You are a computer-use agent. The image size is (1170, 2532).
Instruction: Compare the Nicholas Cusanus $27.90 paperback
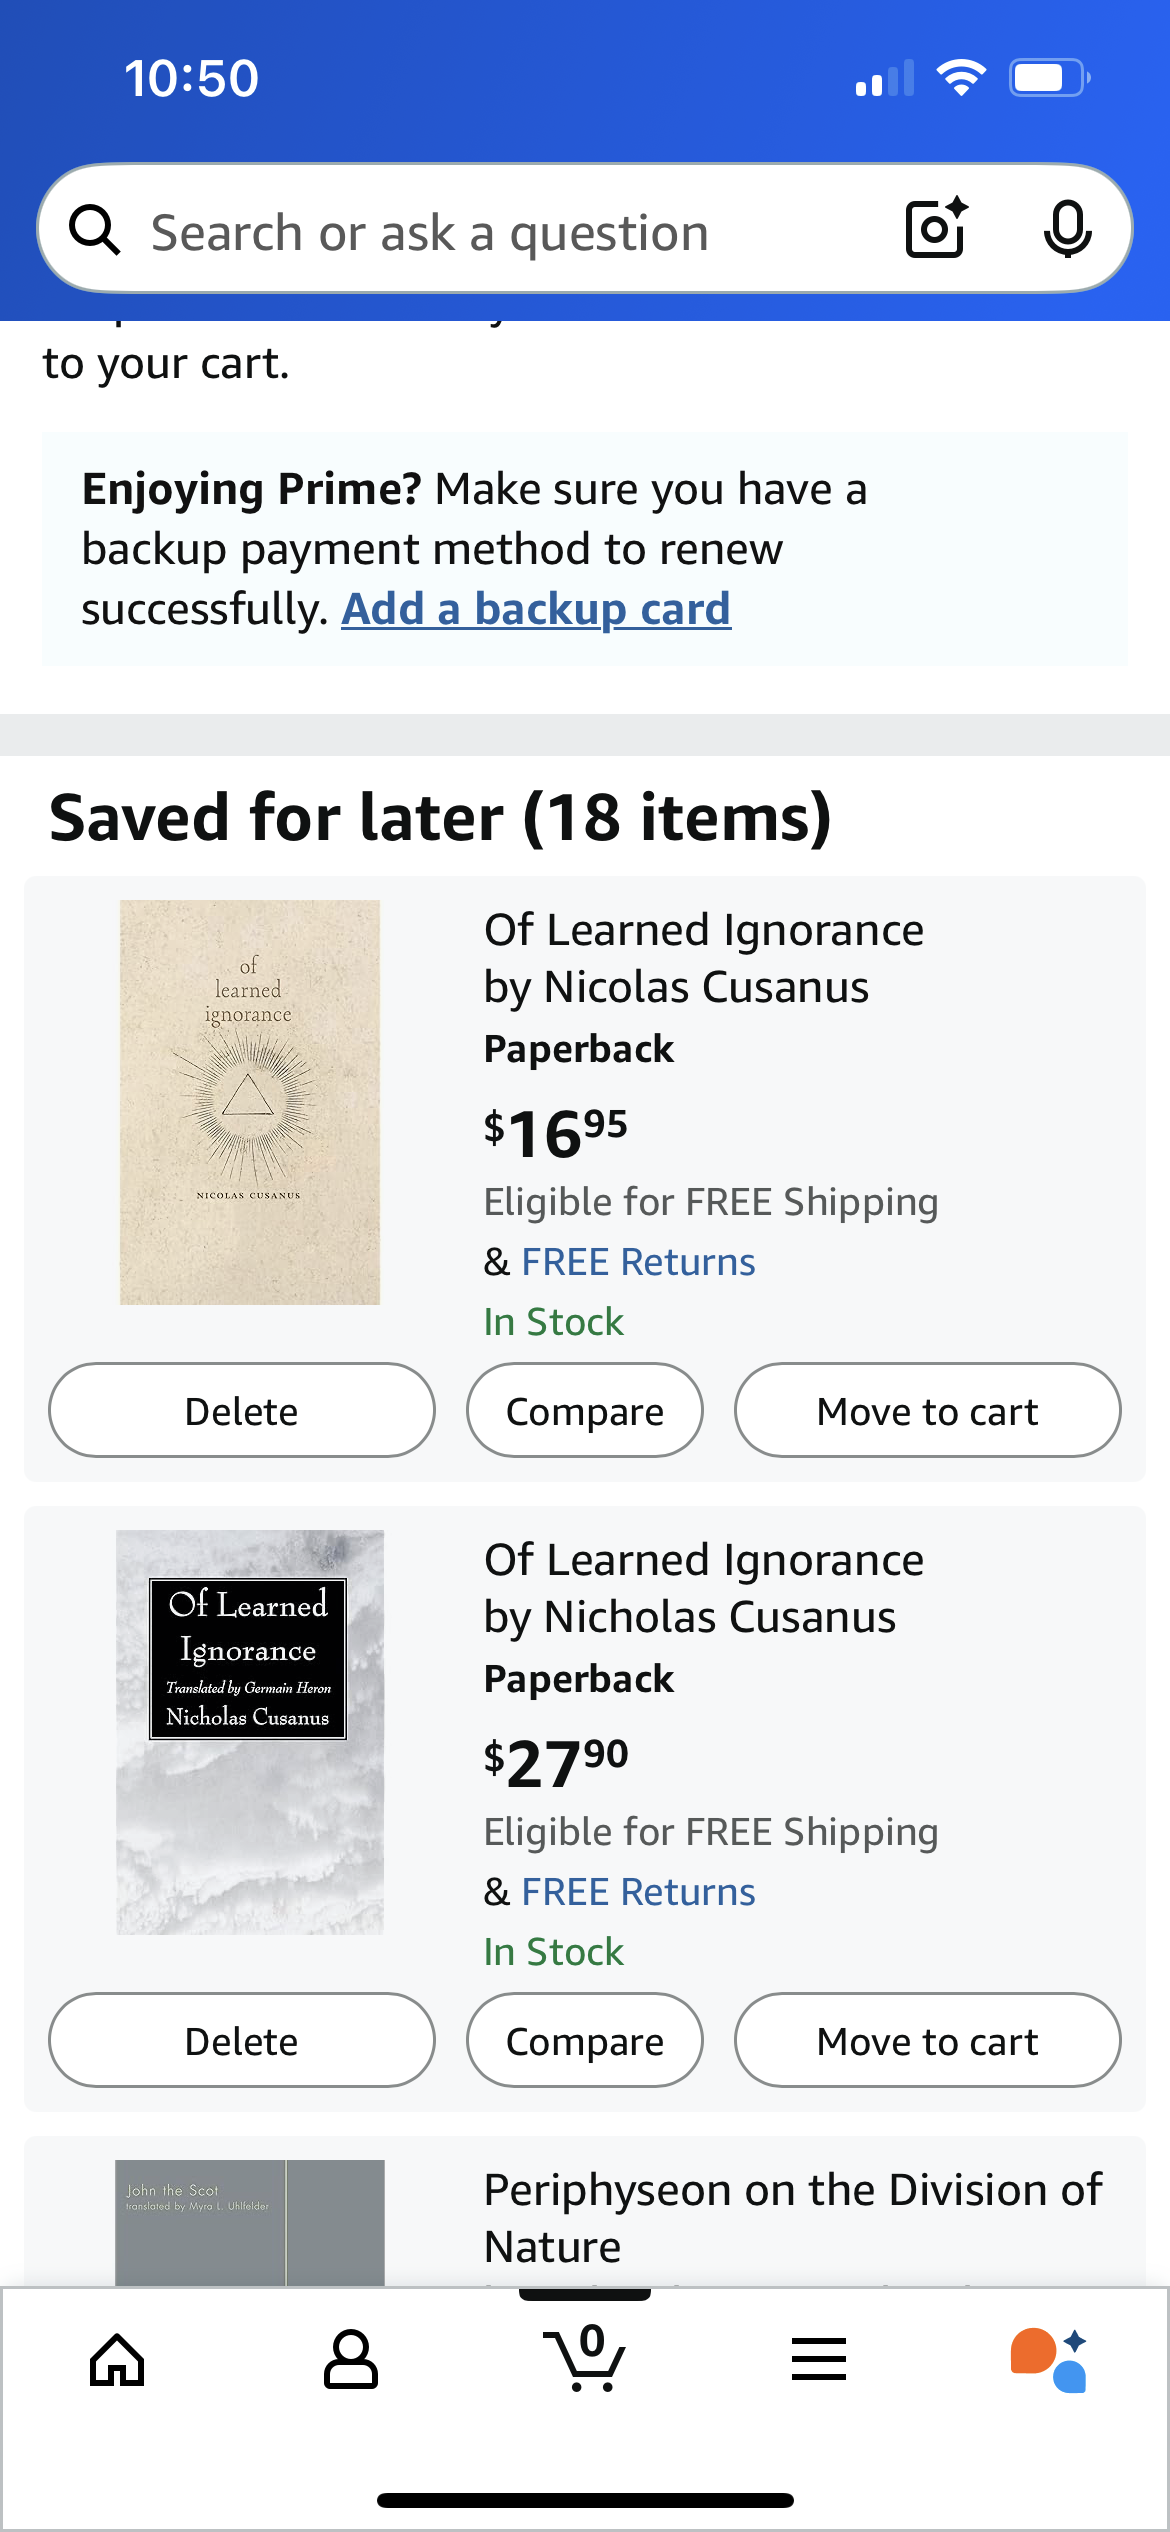[x=585, y=2040]
